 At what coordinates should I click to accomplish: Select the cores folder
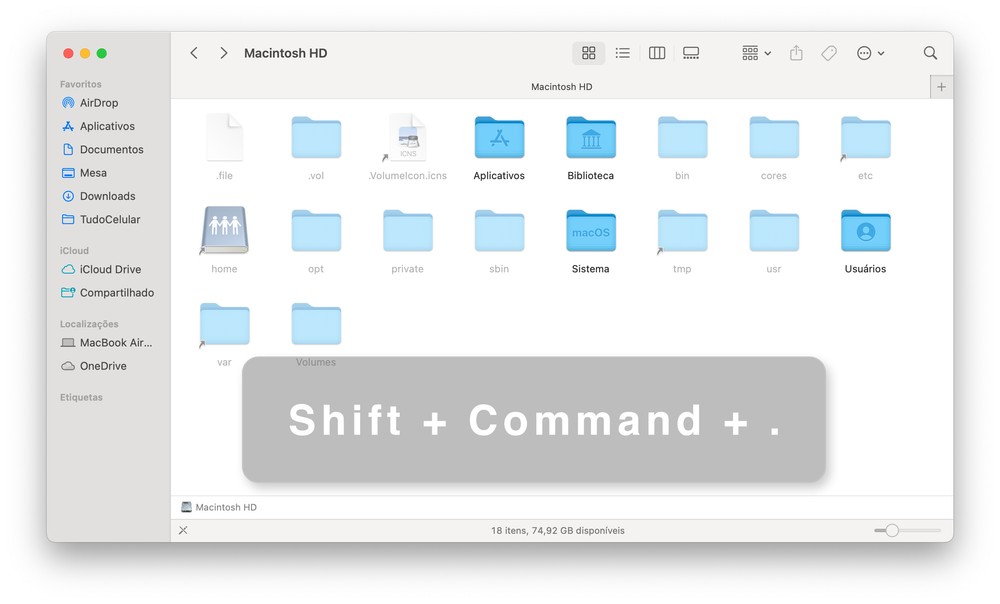pos(774,137)
